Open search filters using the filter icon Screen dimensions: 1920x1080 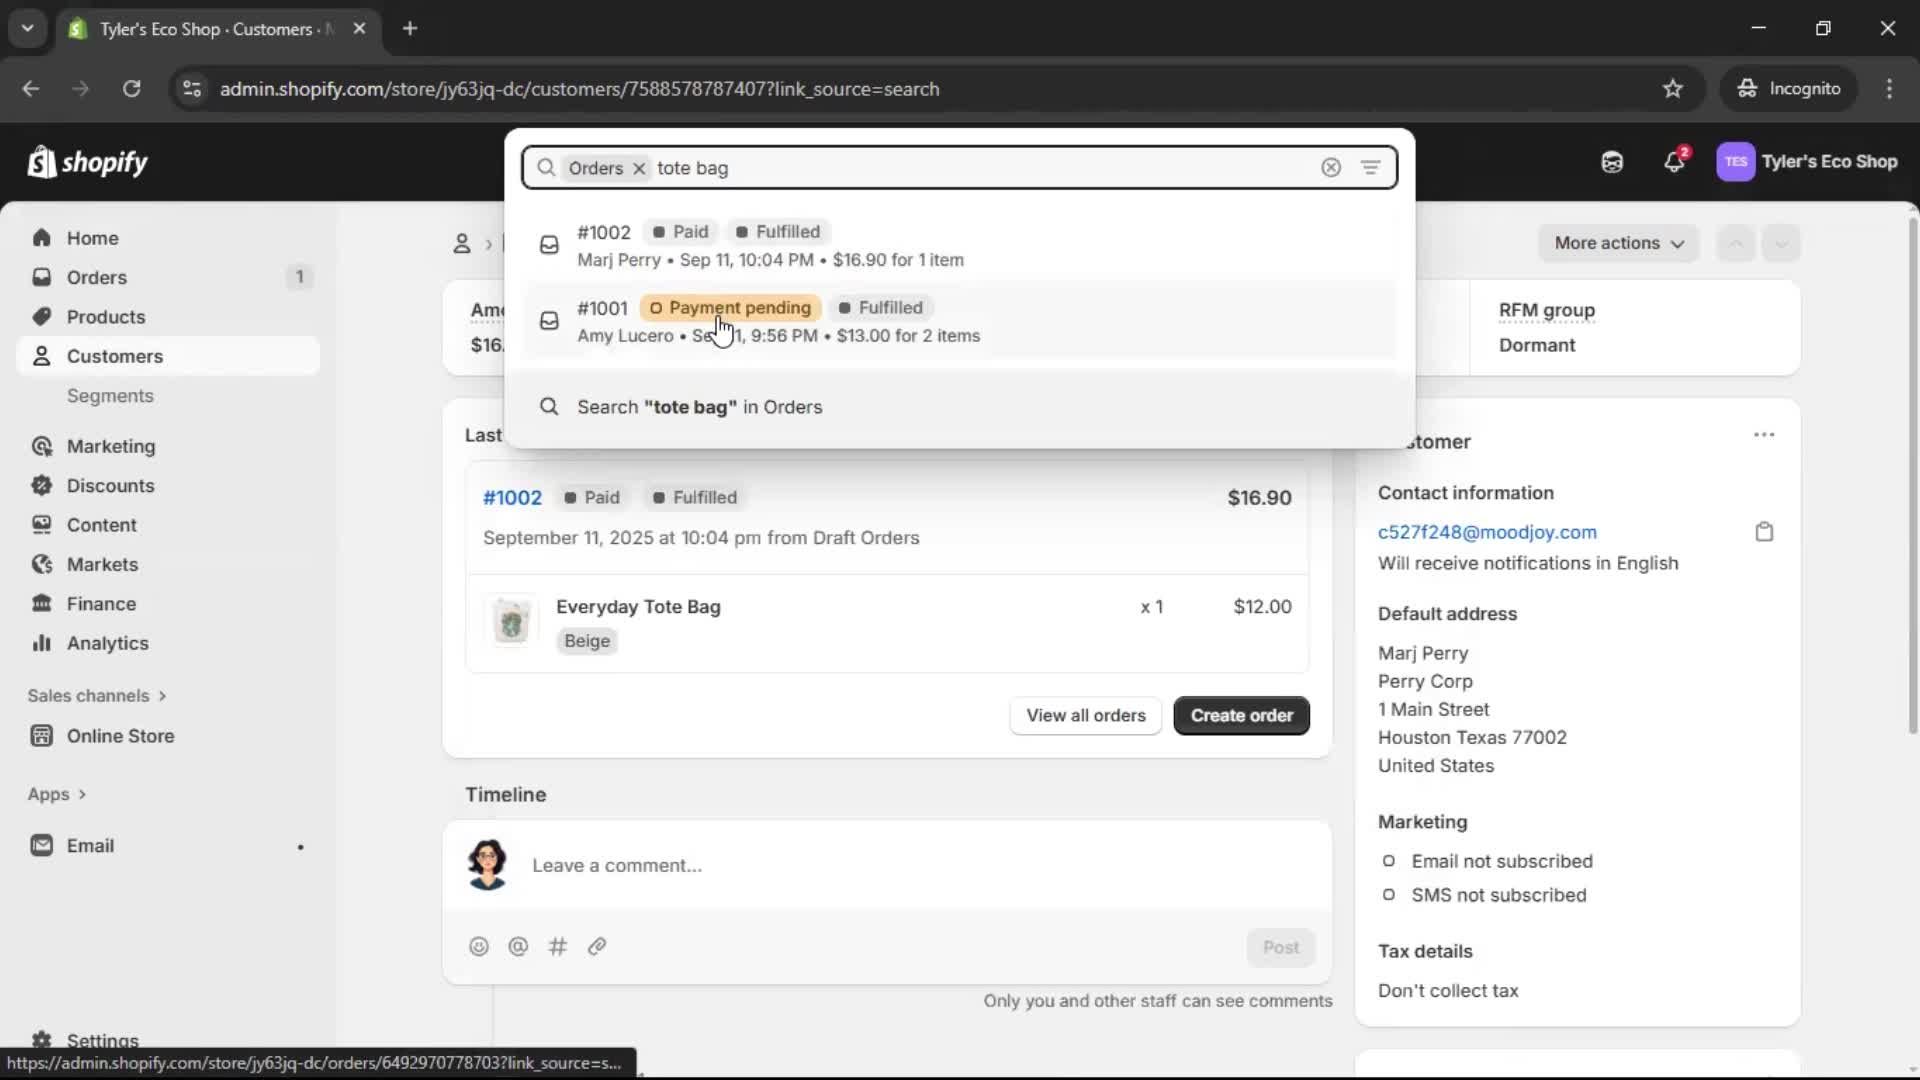click(x=1371, y=167)
